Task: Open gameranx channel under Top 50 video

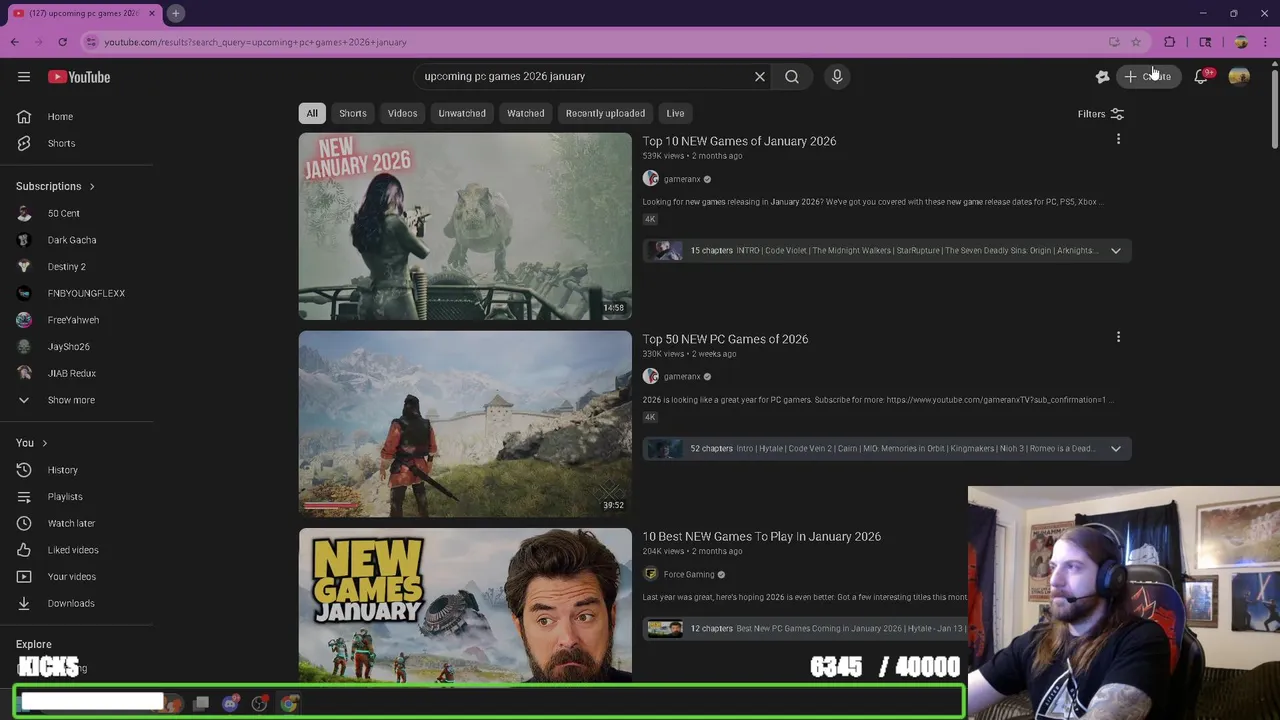Action: click(x=681, y=377)
